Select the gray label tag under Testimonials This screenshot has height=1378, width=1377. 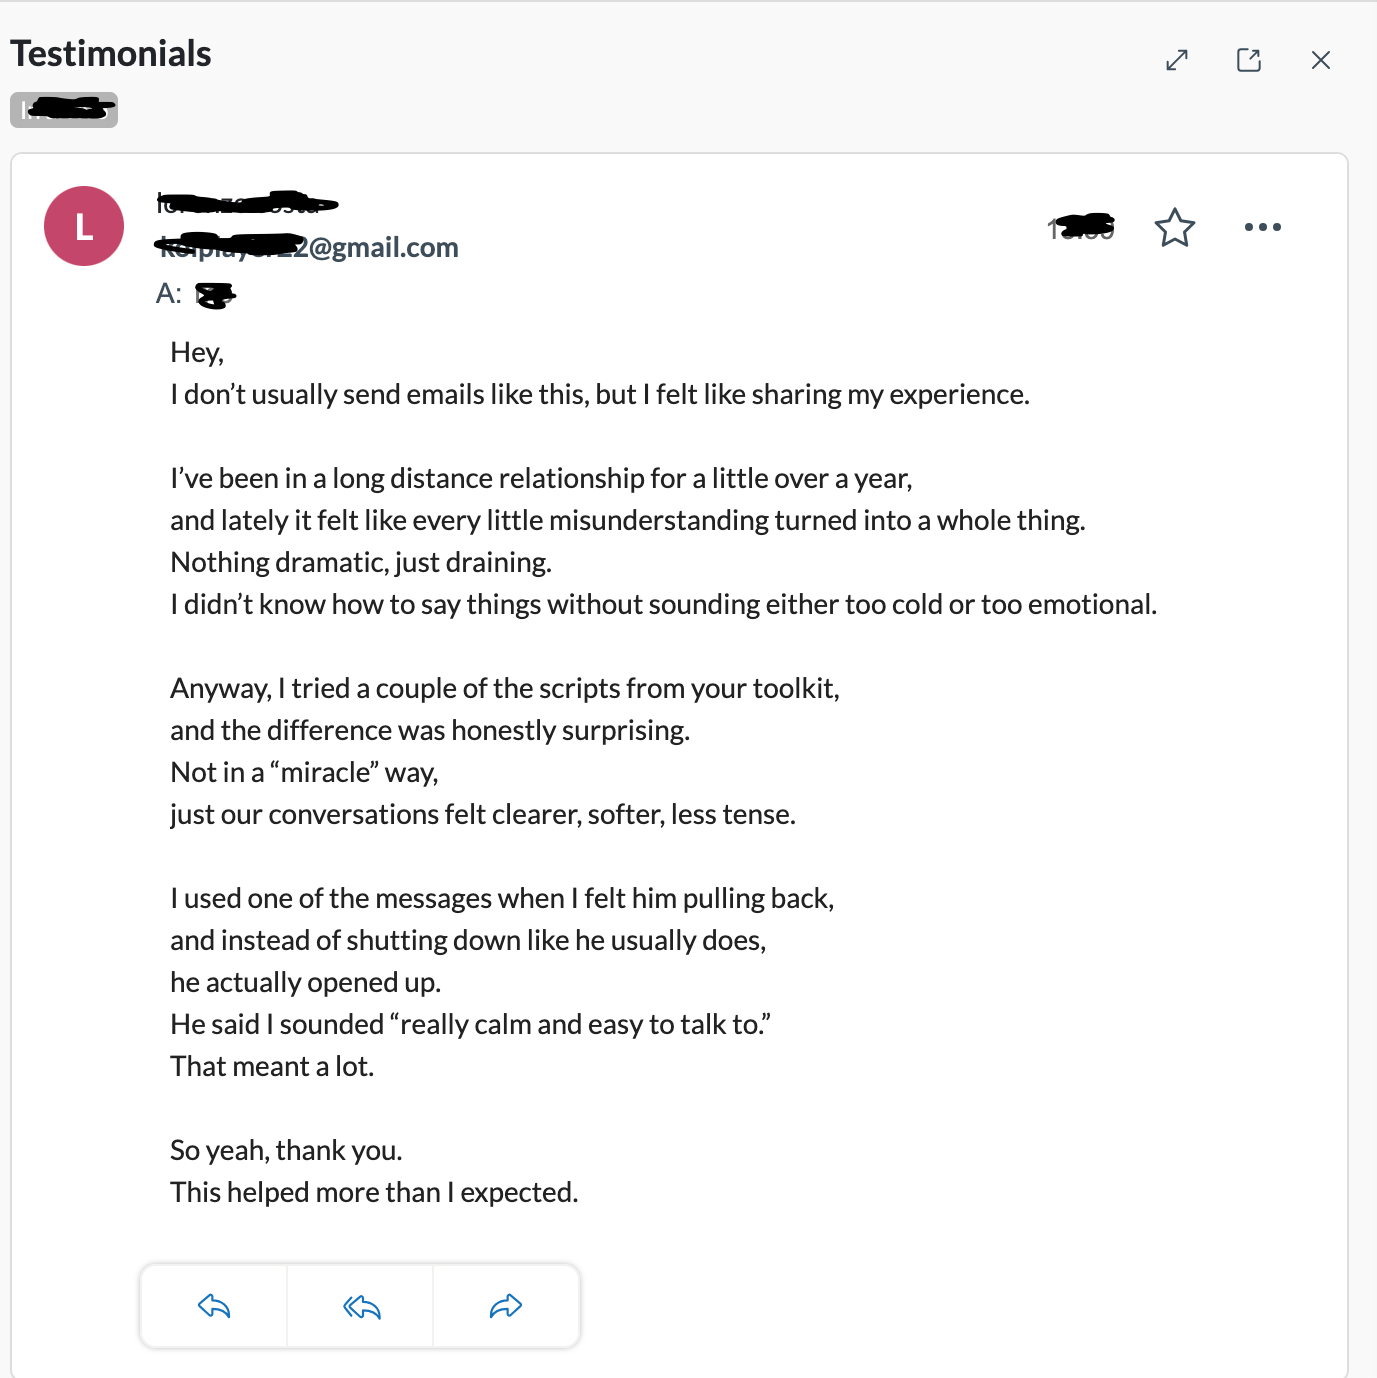(x=64, y=110)
